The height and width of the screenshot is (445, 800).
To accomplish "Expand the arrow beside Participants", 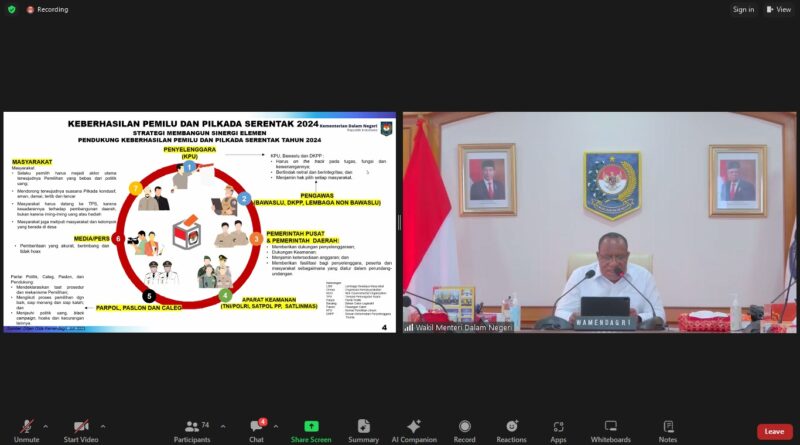I will point(223,424).
